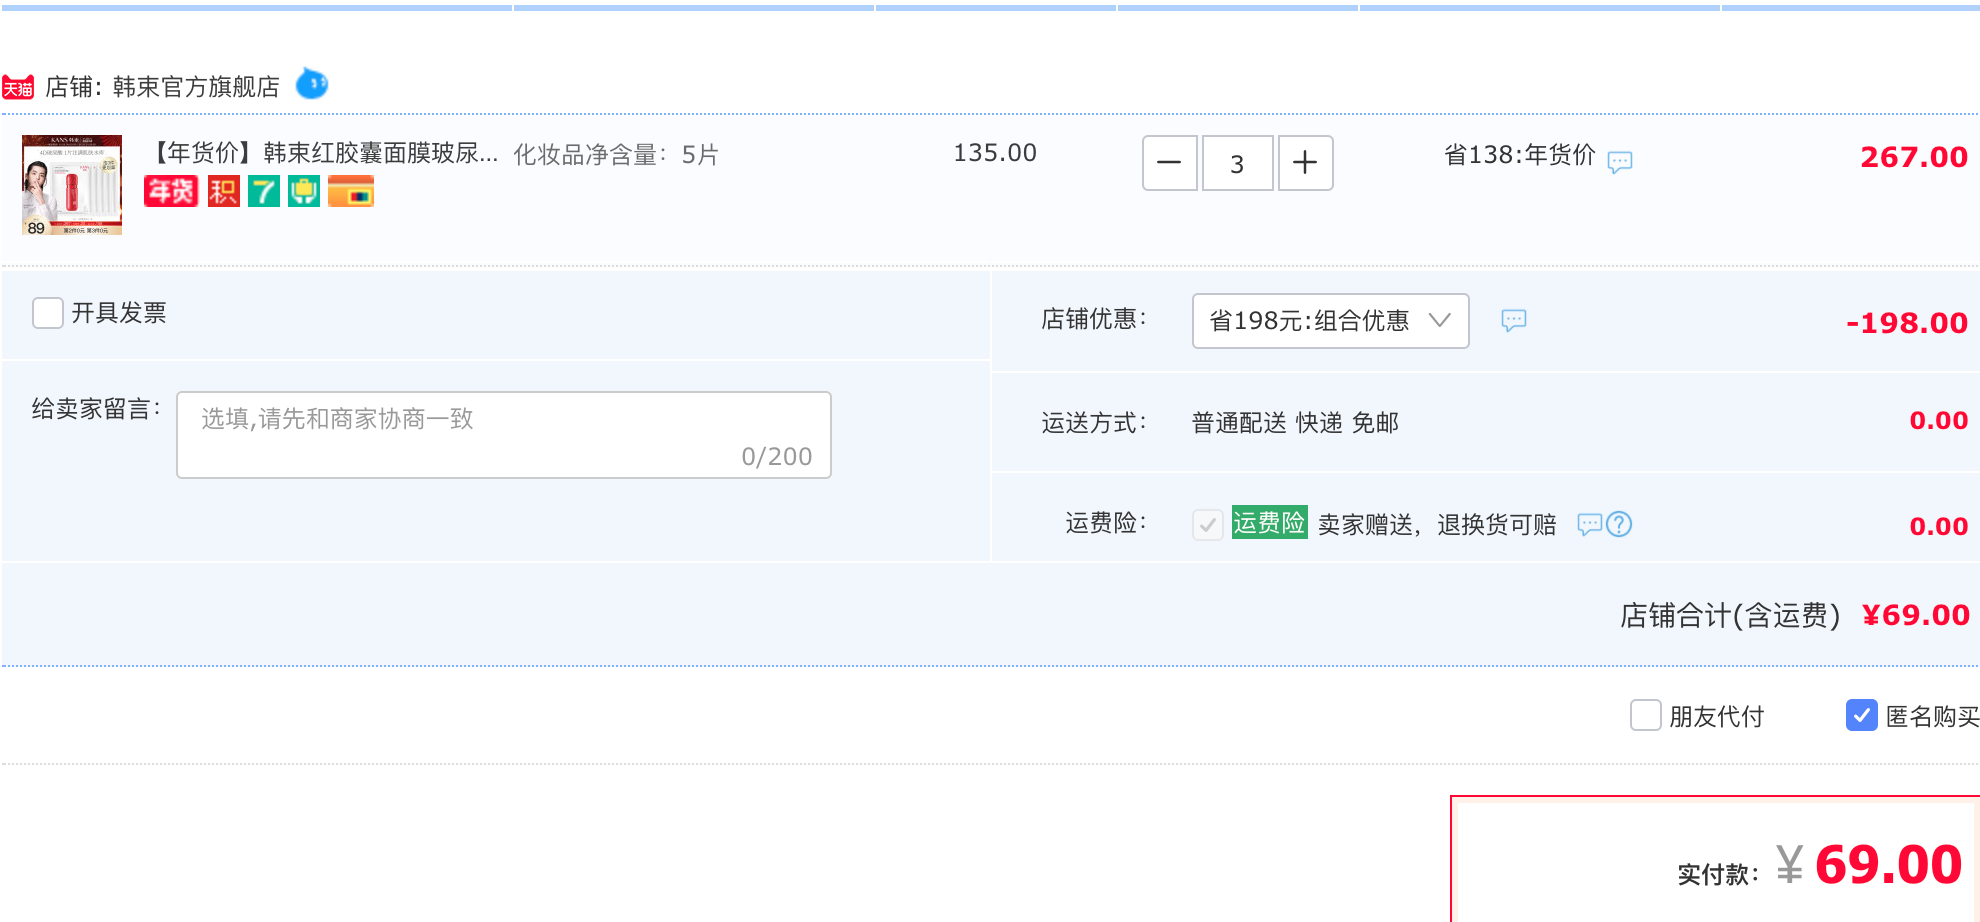
Task: Click the comment icon beside store discount dropdown
Action: coord(1514,320)
